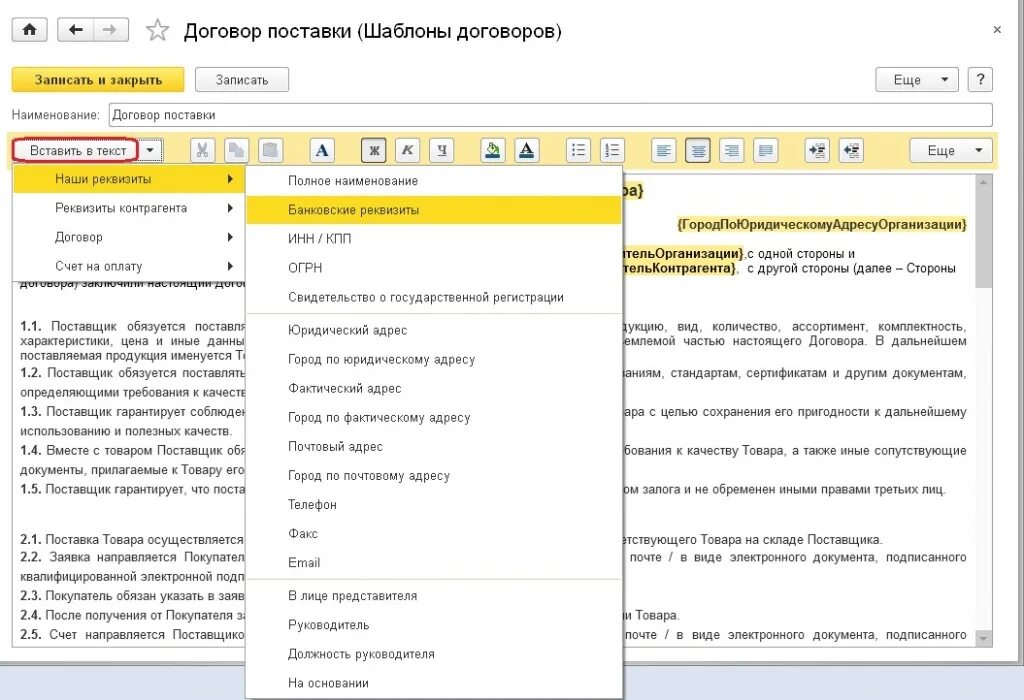Add to favorites with the star icon
1024x700 pixels.
coord(157,31)
